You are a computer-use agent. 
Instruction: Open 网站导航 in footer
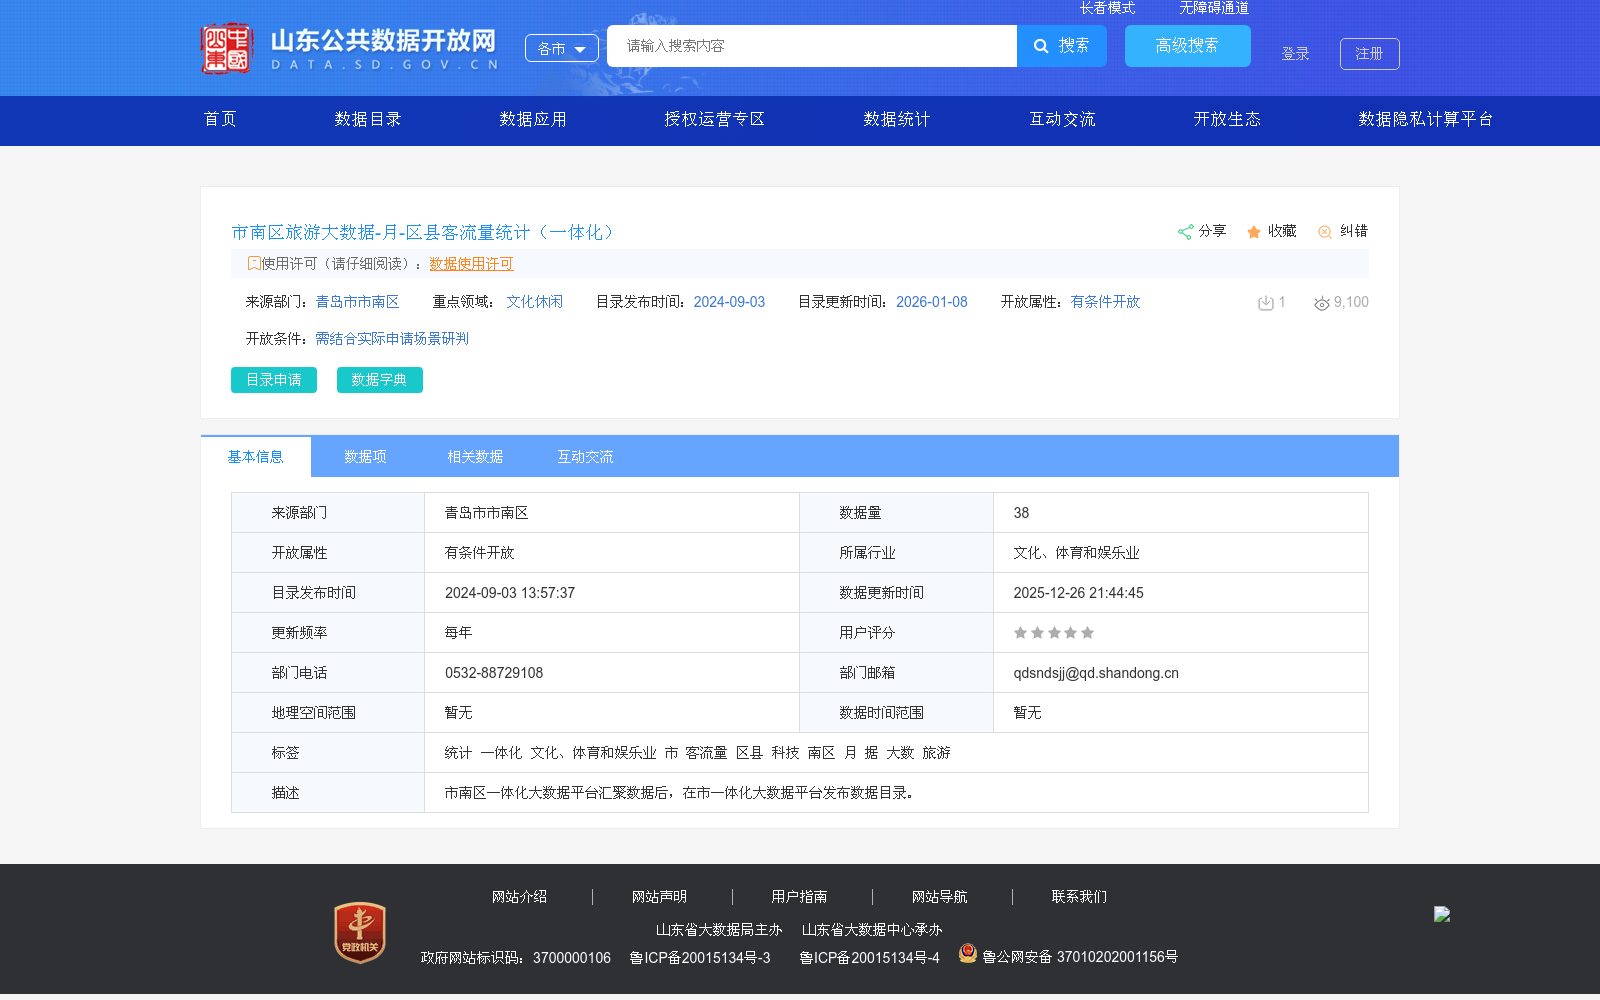pos(940,897)
